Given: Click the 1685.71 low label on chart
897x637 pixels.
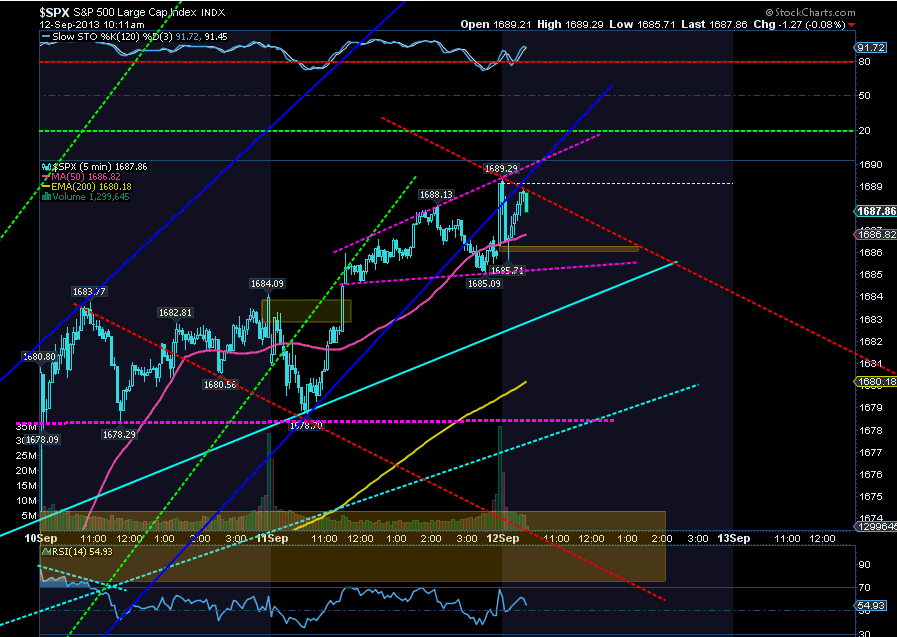Looking at the screenshot, I should (x=507, y=270).
